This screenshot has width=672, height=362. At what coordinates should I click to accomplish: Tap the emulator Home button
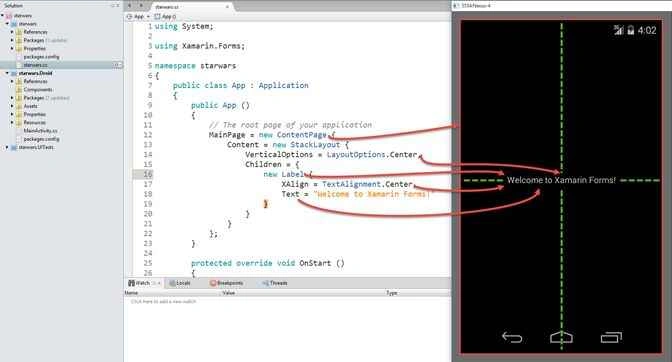click(561, 337)
